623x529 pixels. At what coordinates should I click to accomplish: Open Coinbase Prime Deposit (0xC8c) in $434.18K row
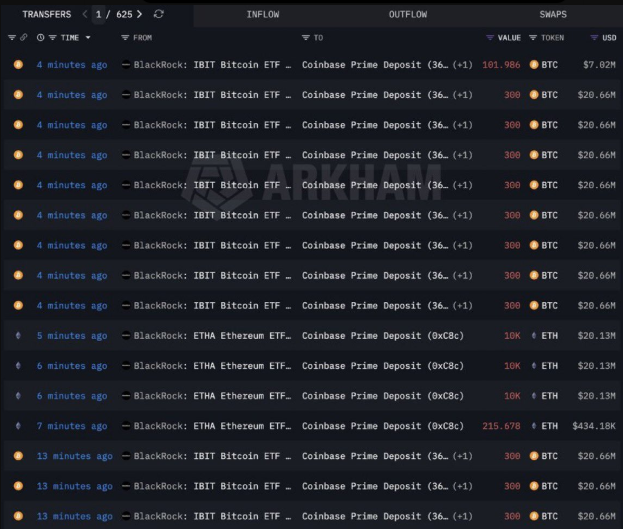click(x=383, y=426)
